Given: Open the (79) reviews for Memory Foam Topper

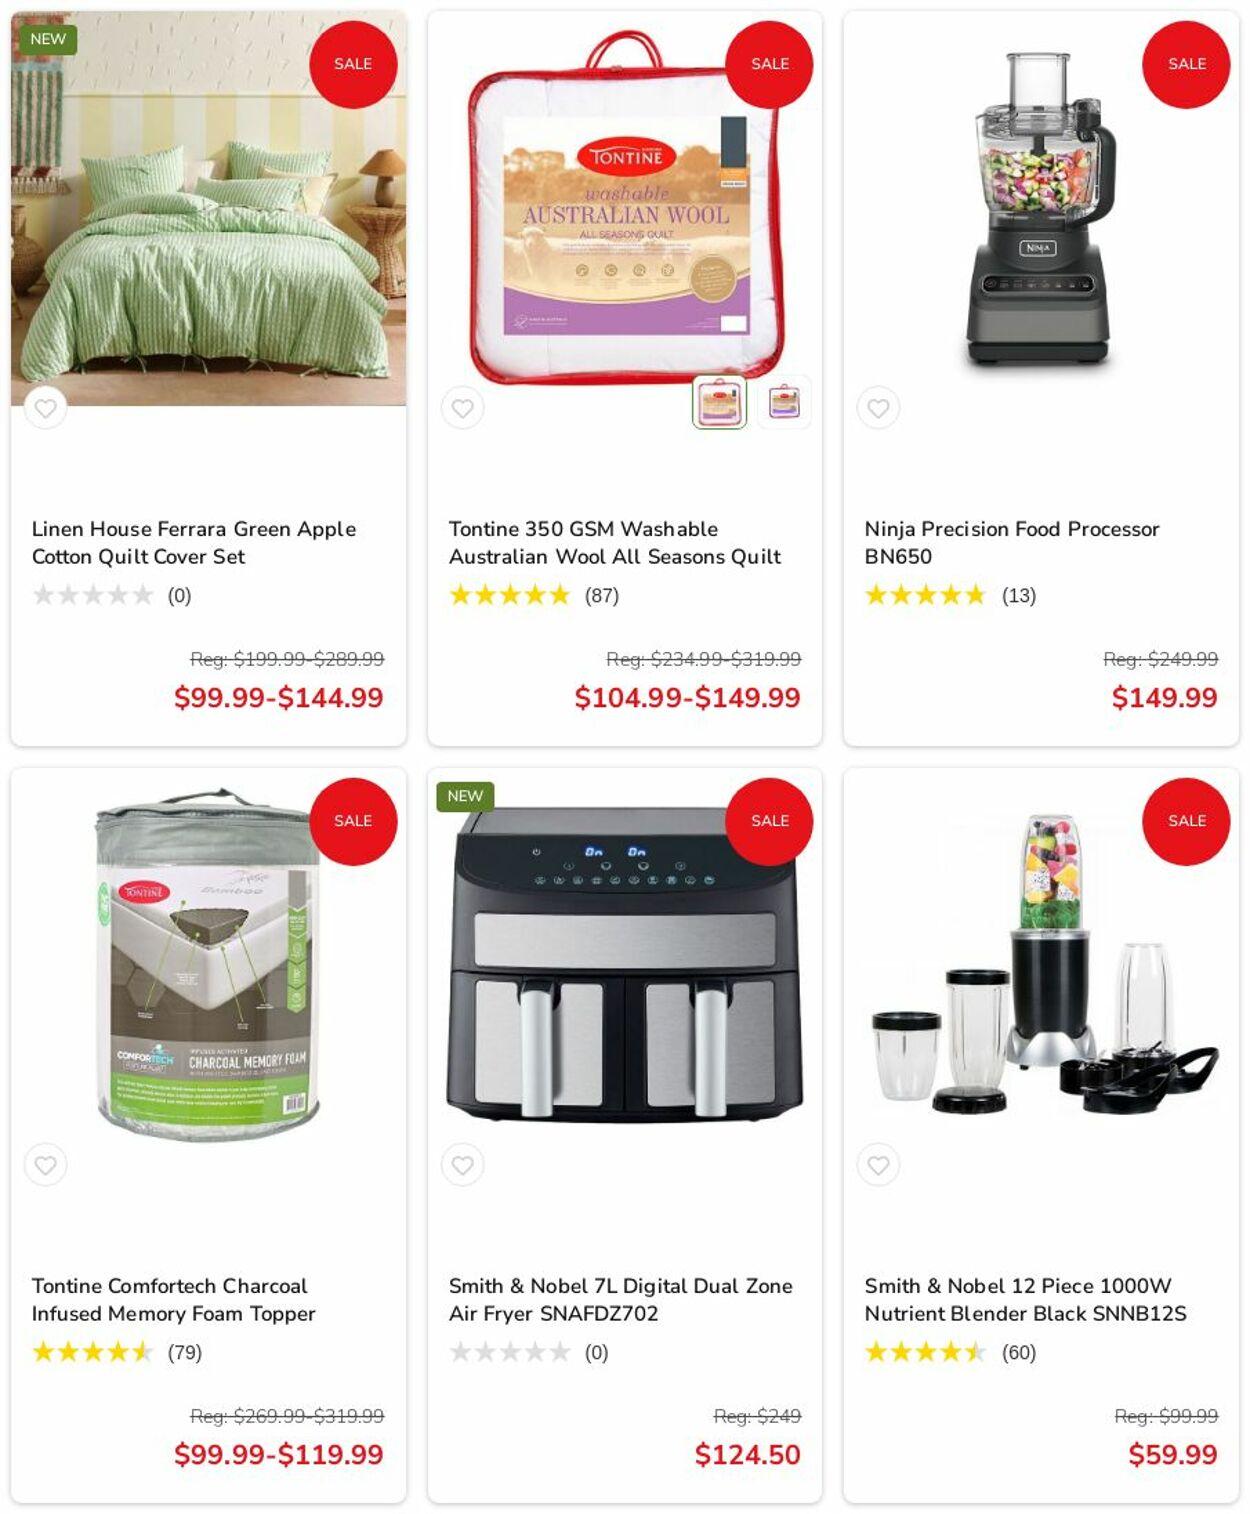Looking at the screenshot, I should coord(185,1352).
